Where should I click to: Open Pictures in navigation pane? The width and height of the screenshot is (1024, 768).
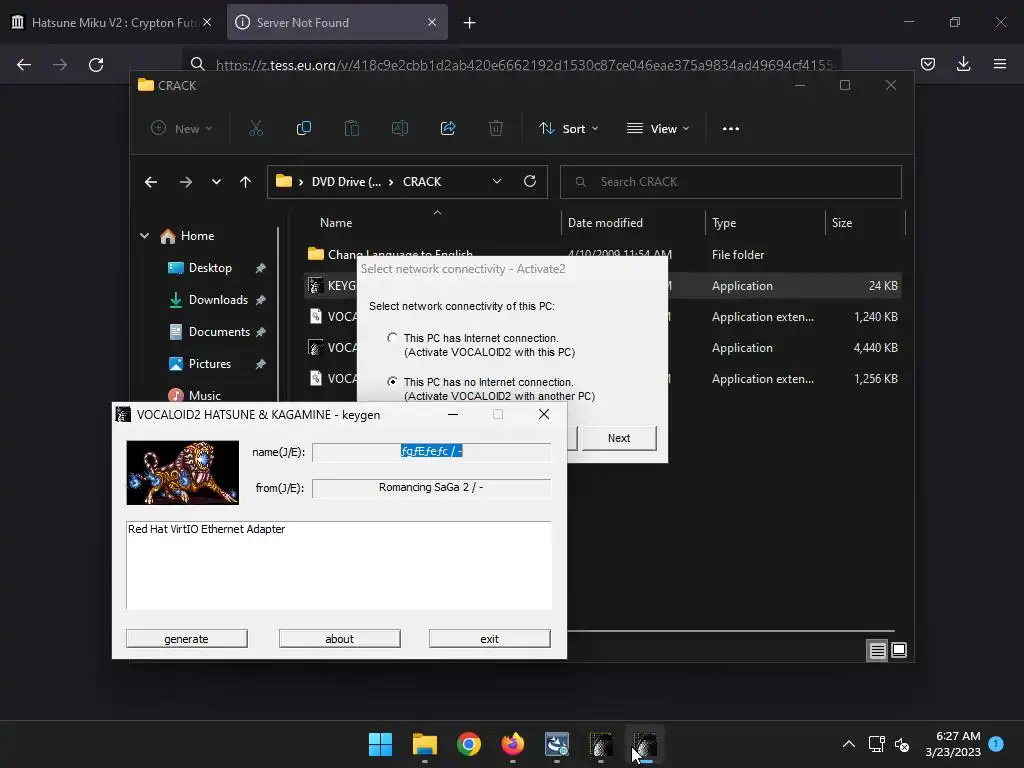pyautogui.click(x=210, y=364)
